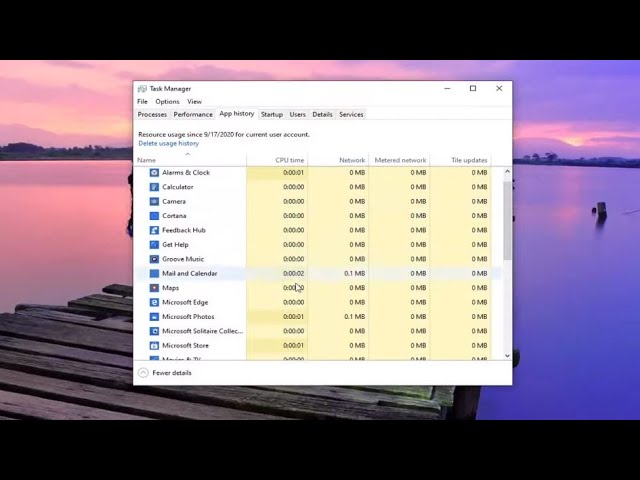This screenshot has width=640, height=480.
Task: Click Microsoft Photos CPU time 0:00:01
Action: (x=293, y=317)
